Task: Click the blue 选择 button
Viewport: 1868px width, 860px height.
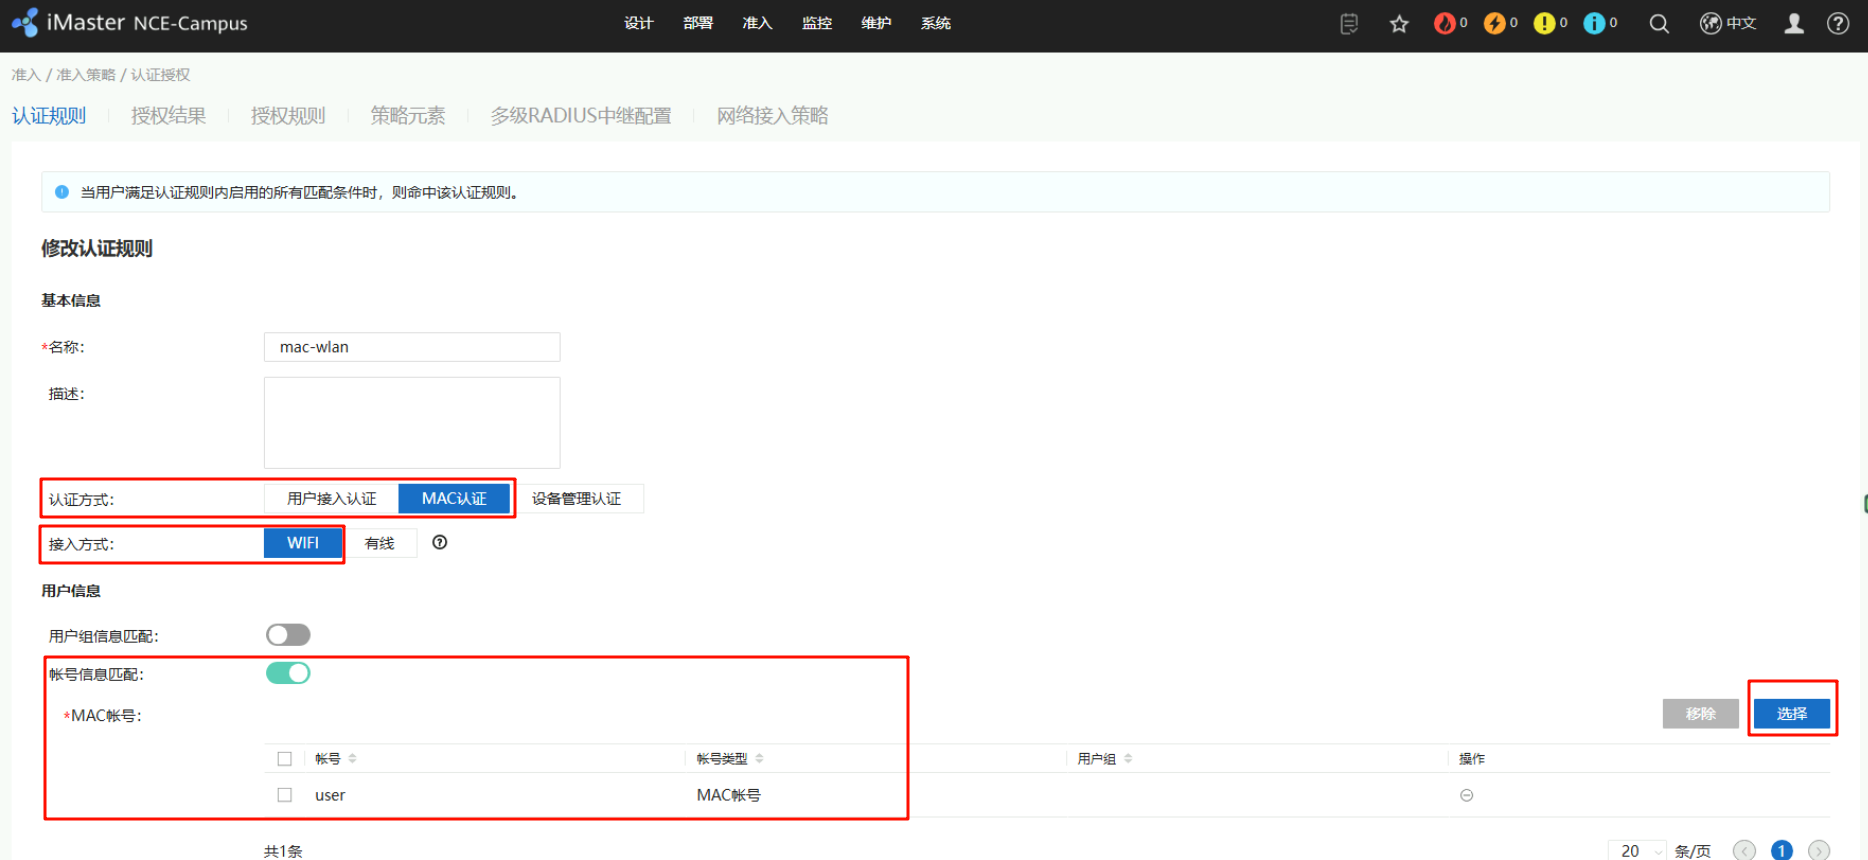Action: click(1791, 713)
